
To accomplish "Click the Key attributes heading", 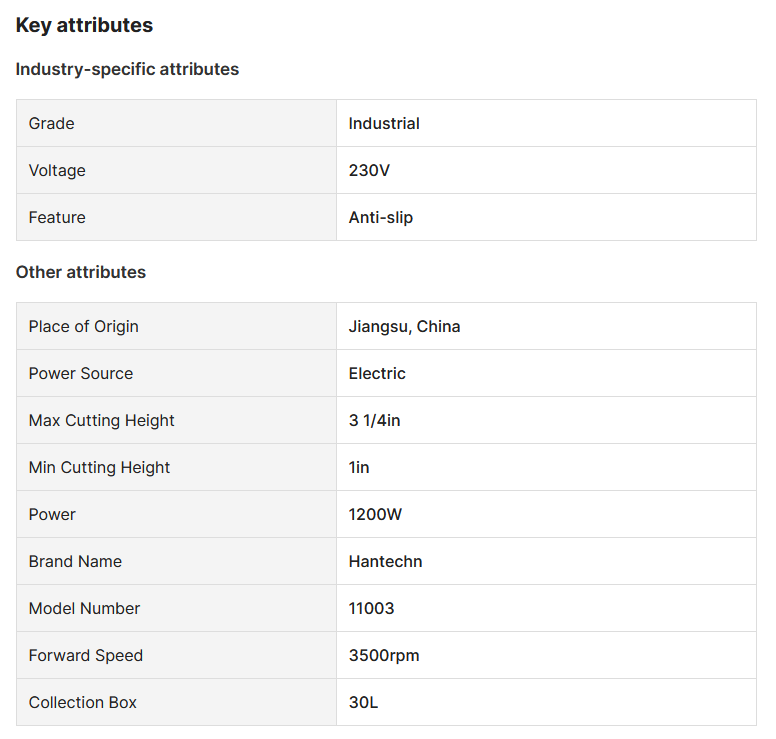I will point(84,26).
